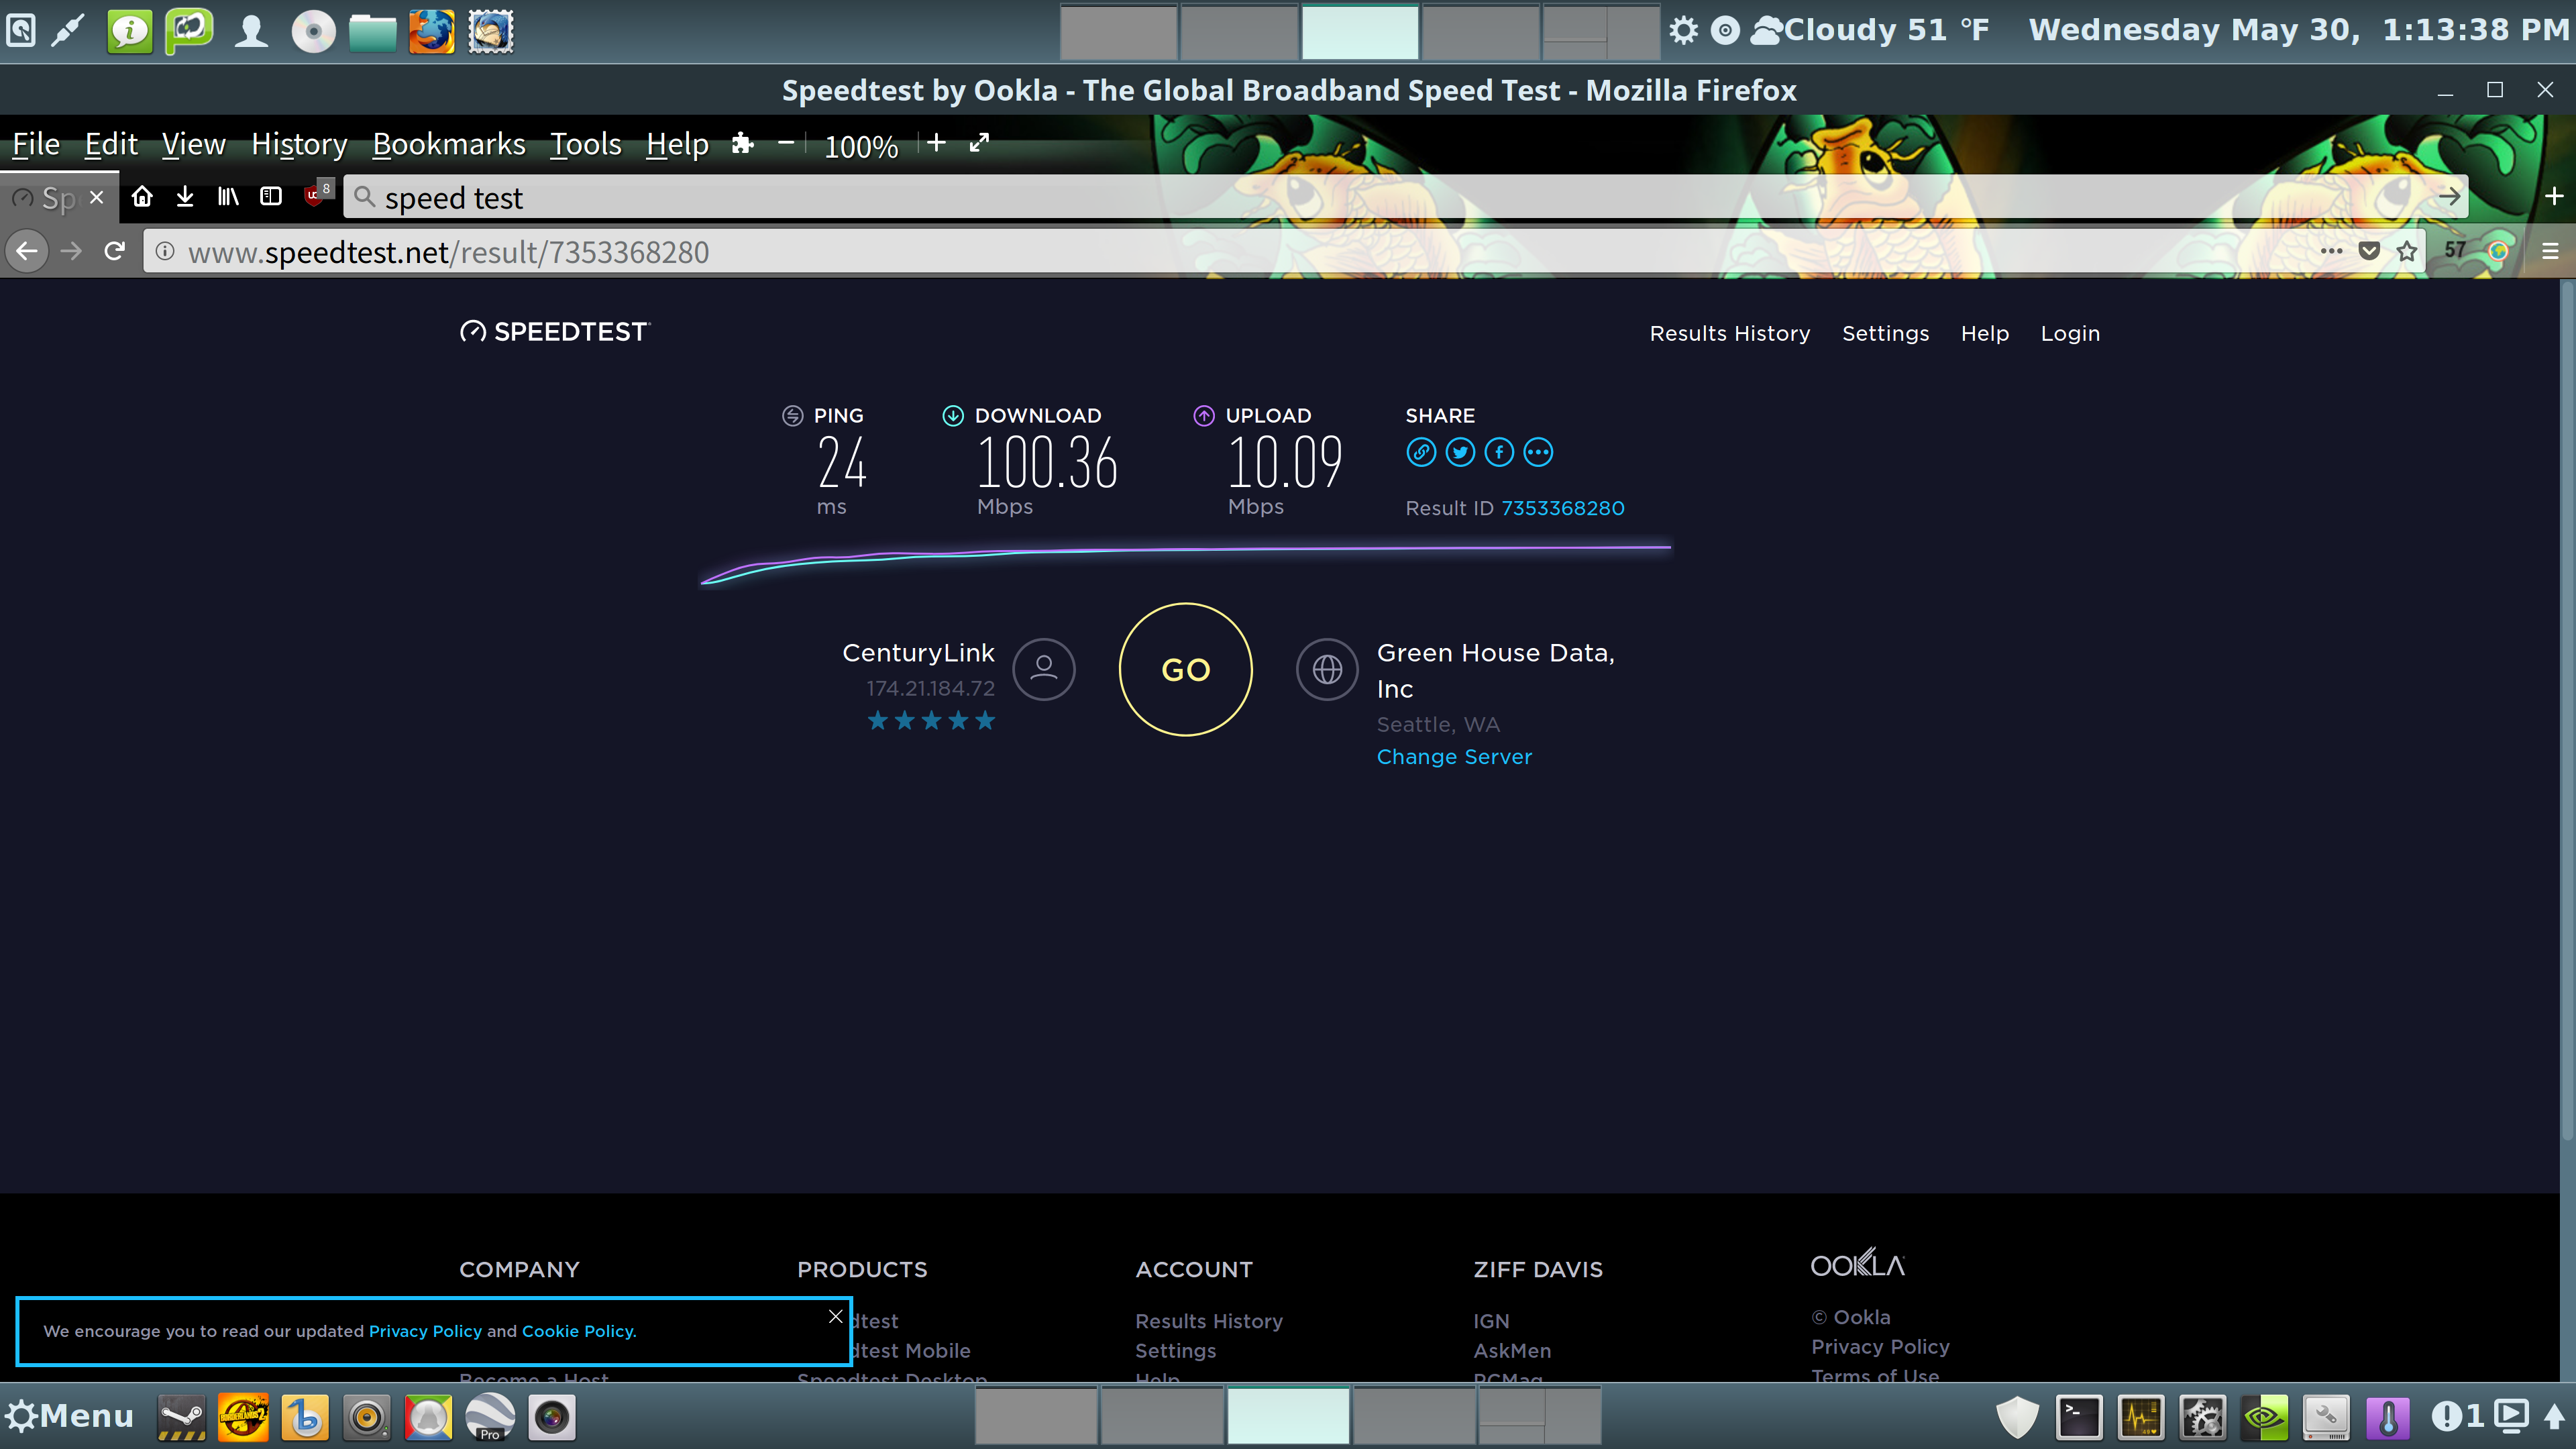2576x1449 pixels.
Task: Open Results History in the footer Account column
Action: tap(1209, 1322)
